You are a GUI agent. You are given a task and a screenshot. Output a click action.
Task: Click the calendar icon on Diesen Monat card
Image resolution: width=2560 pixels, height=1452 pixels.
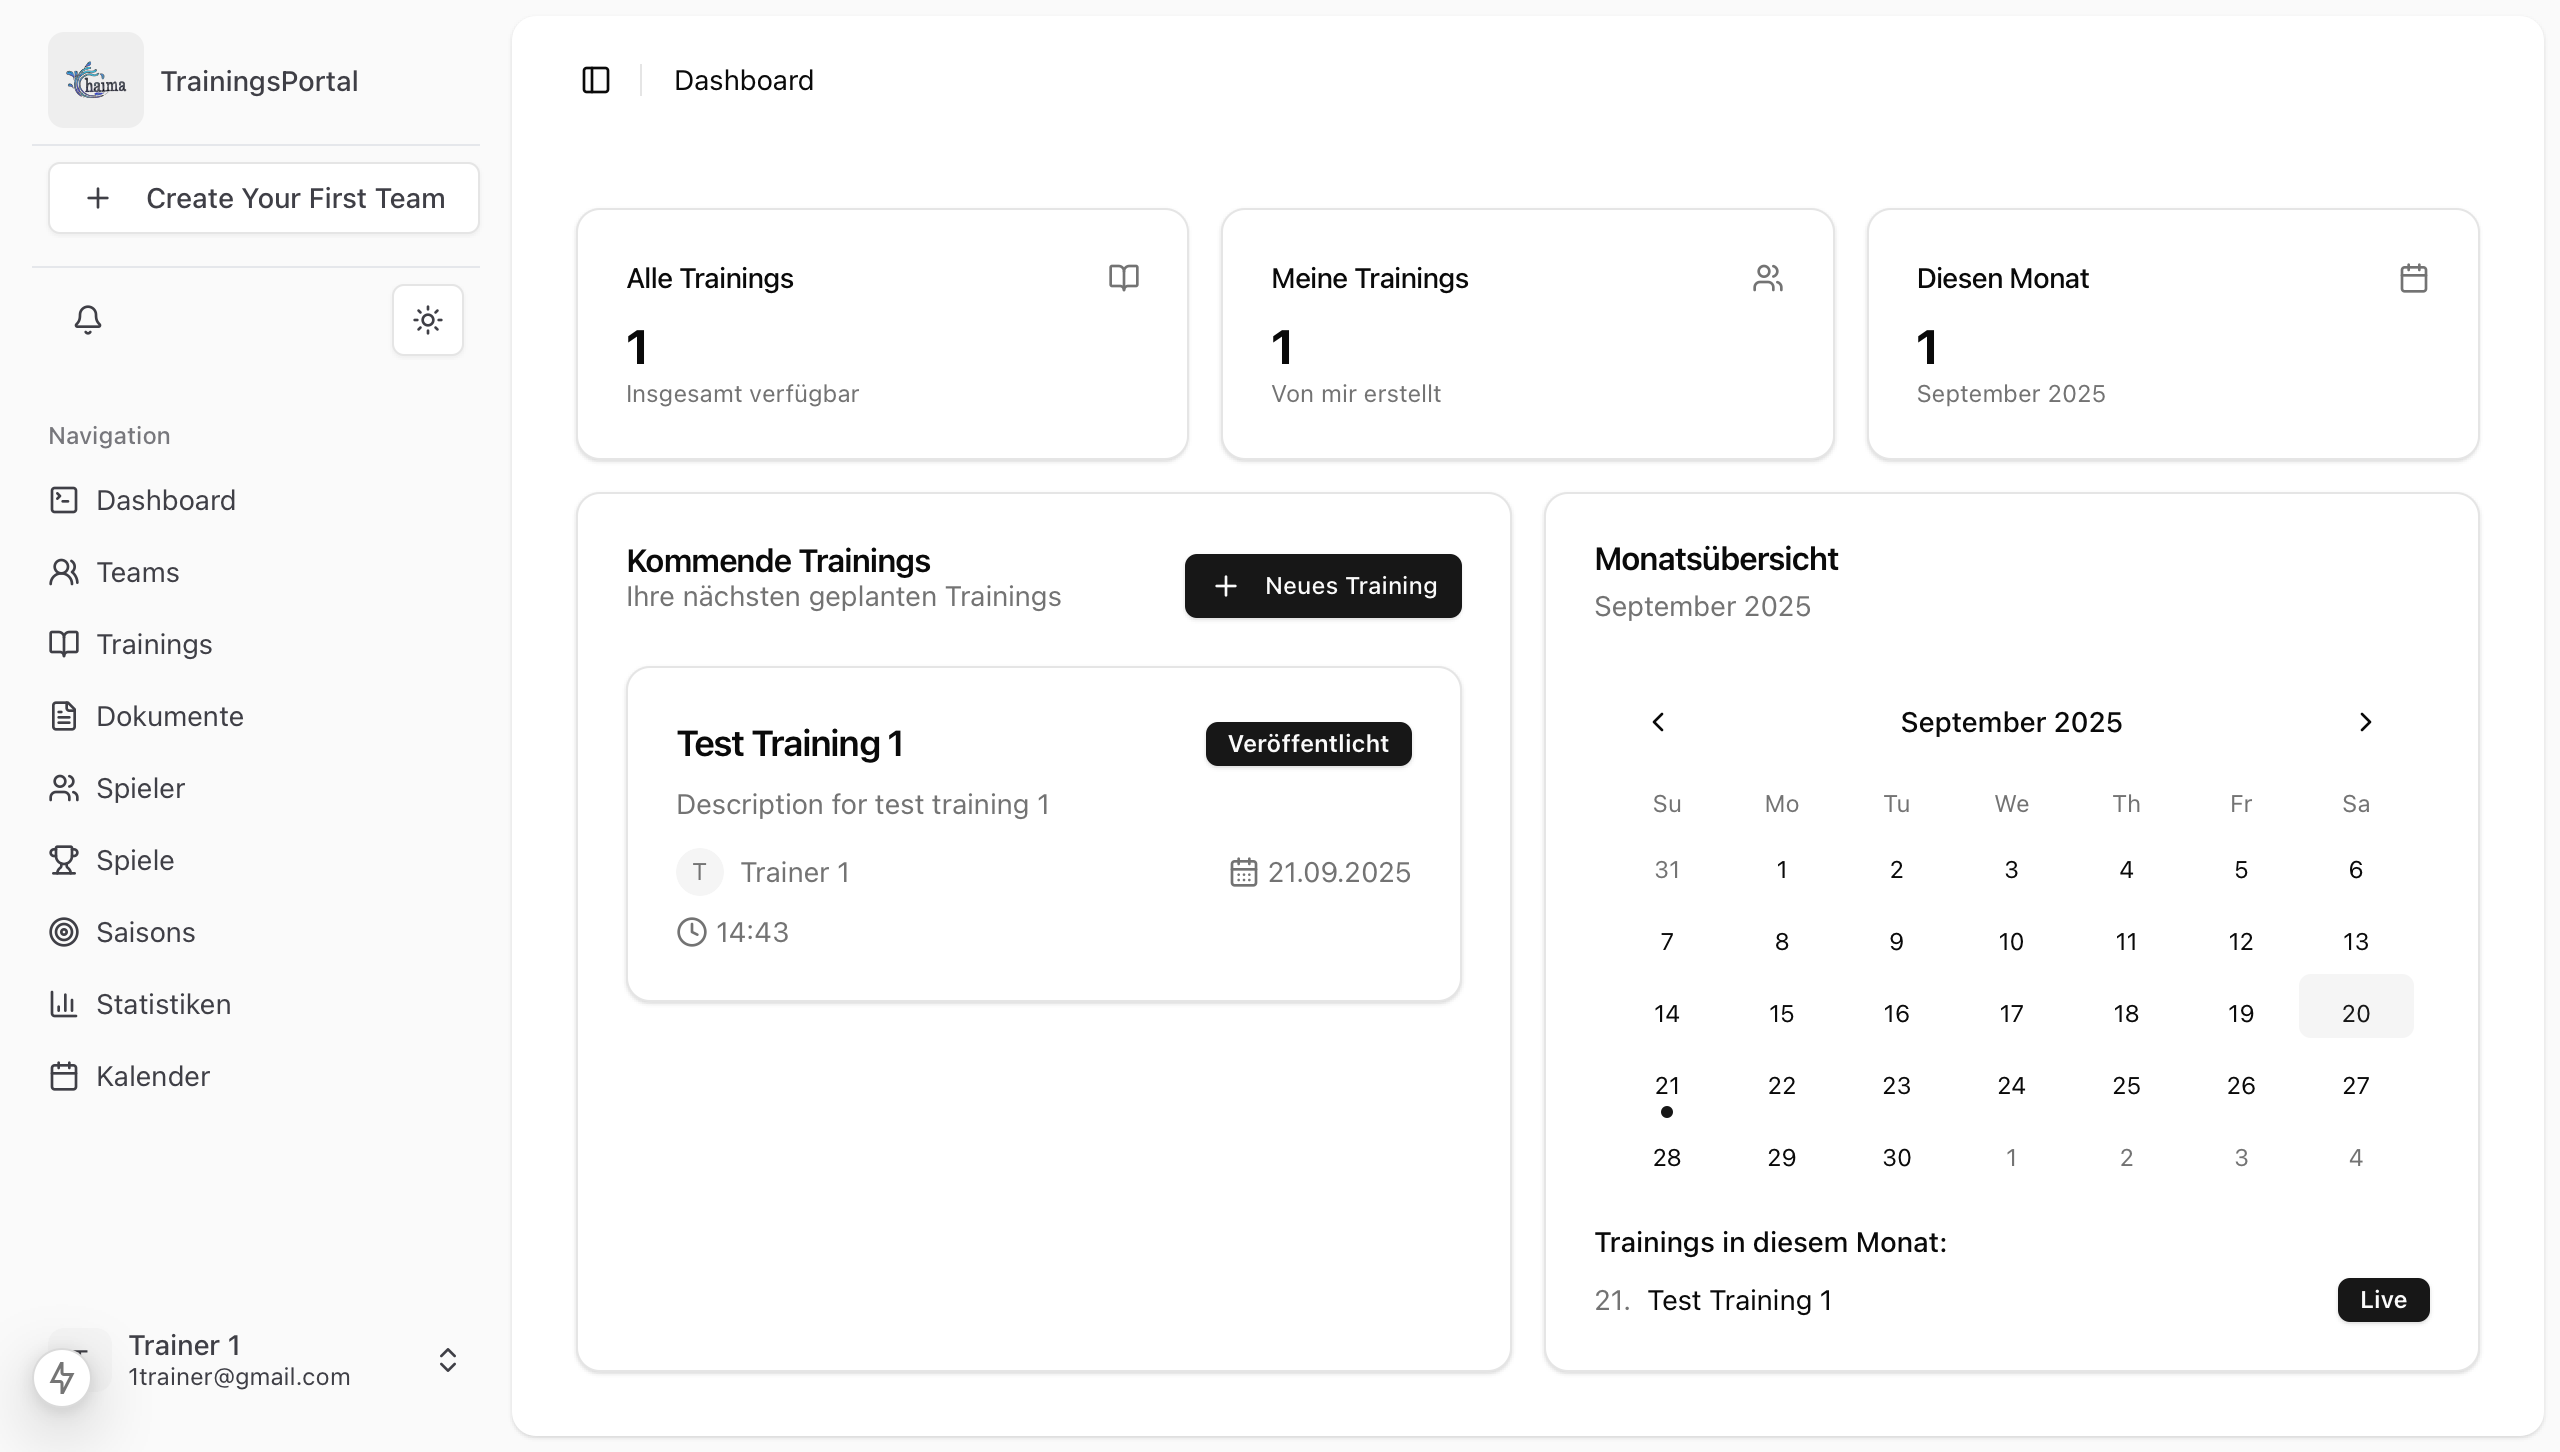pyautogui.click(x=2414, y=278)
